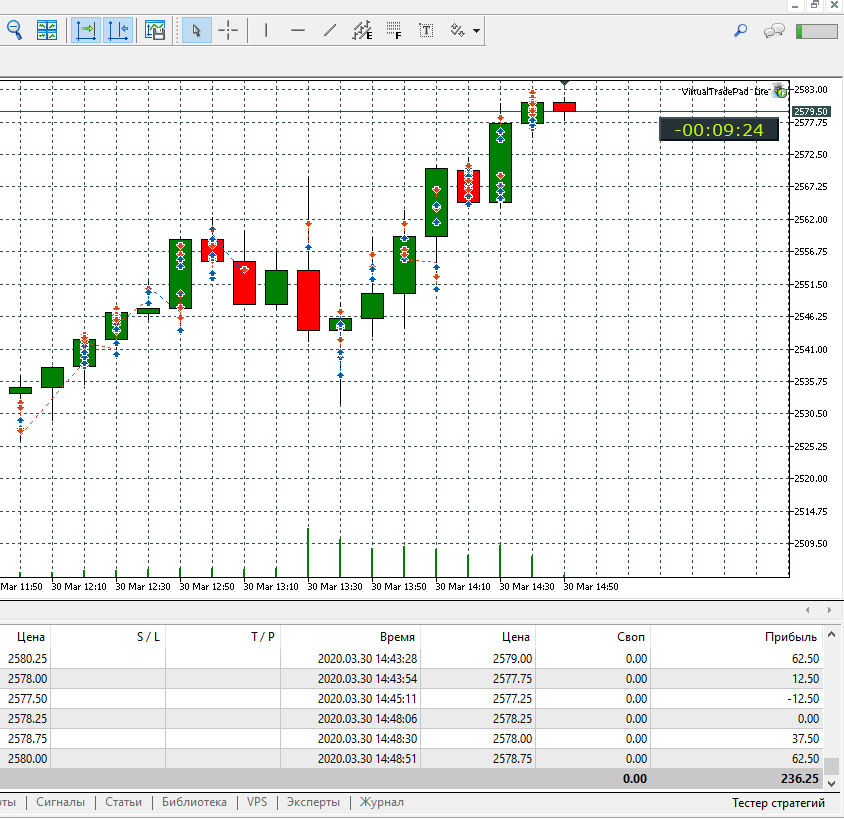Toggle chart auto-scroll to latest bar
Image resolution: width=844 pixels, height=819 pixels.
pyautogui.click(x=86, y=30)
